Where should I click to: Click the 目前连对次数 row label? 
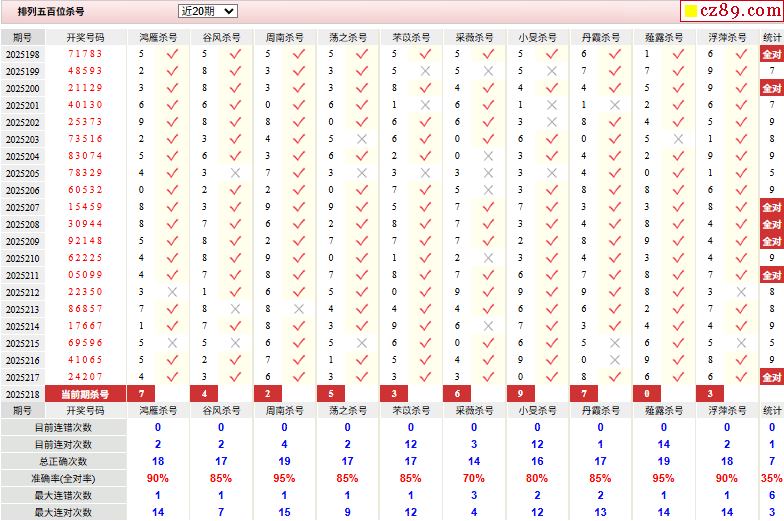(x=64, y=445)
